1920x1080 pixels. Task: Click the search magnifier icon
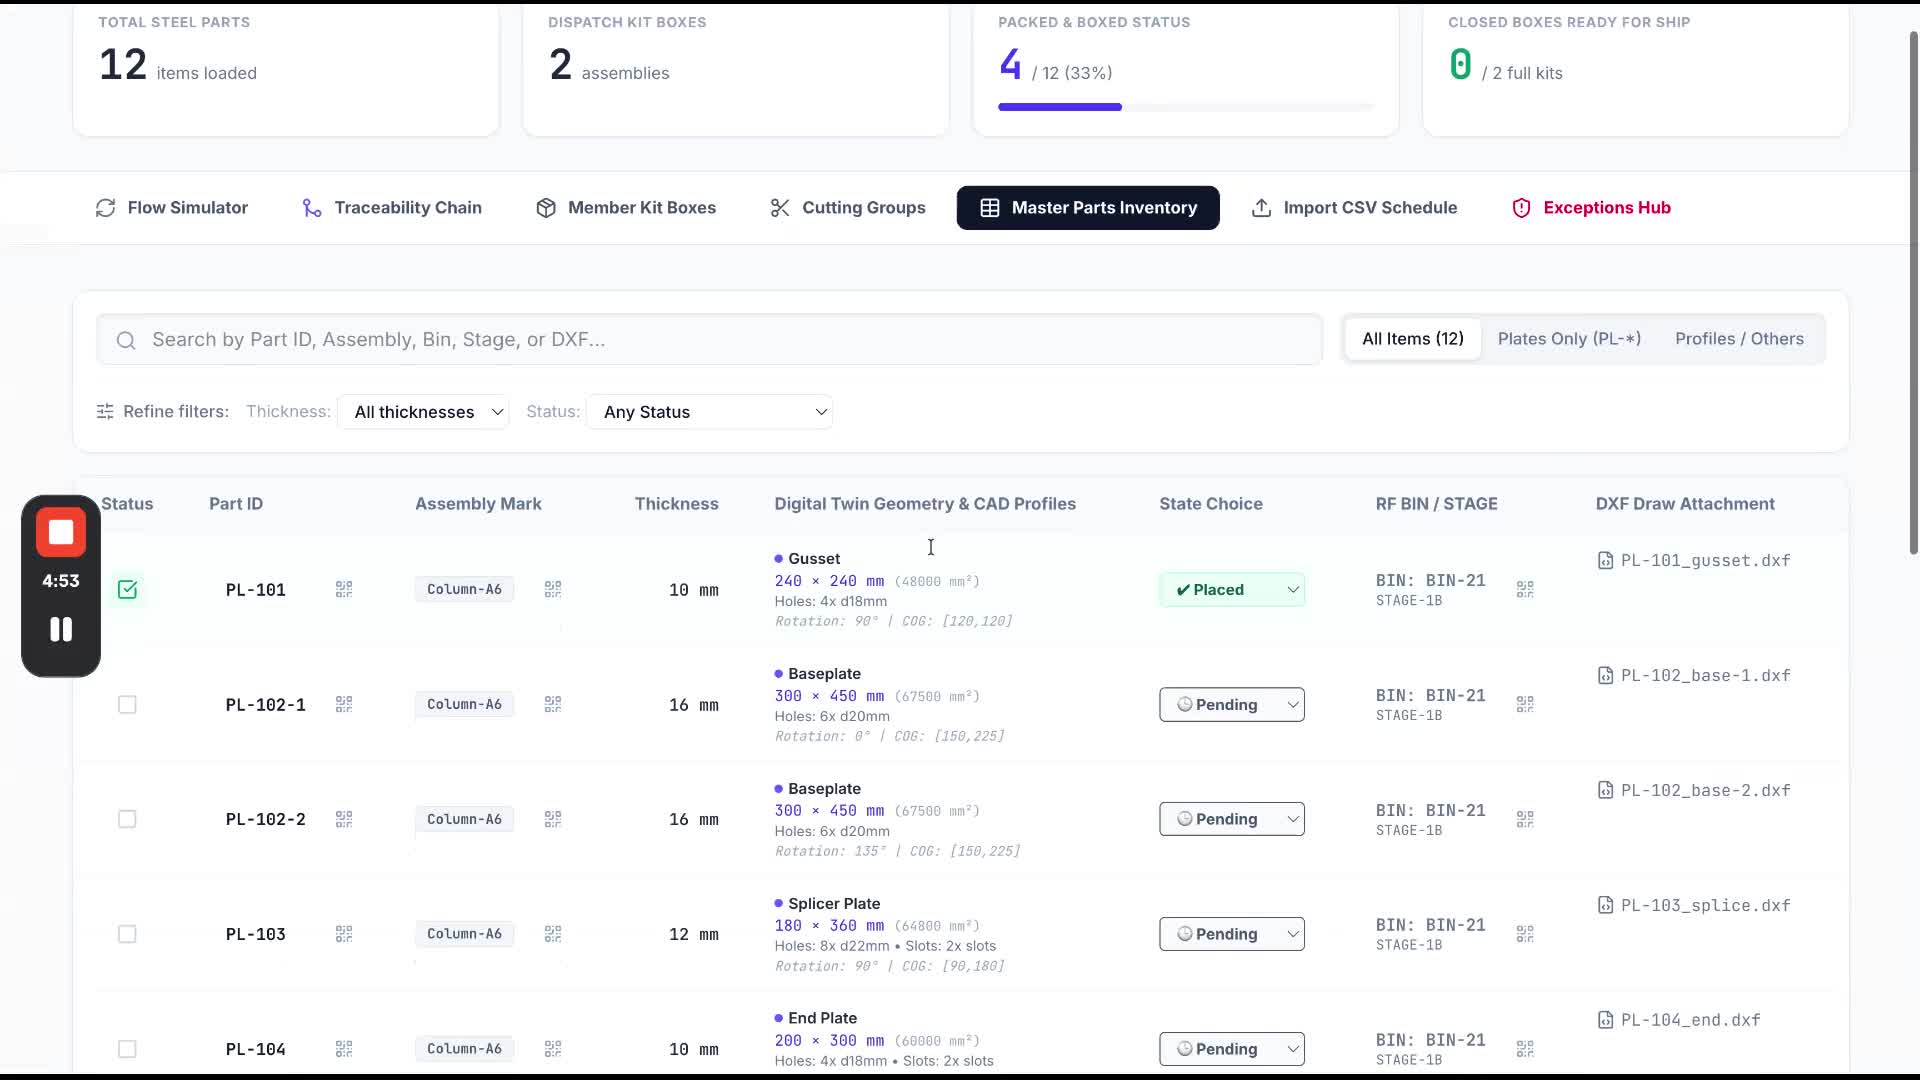point(126,341)
